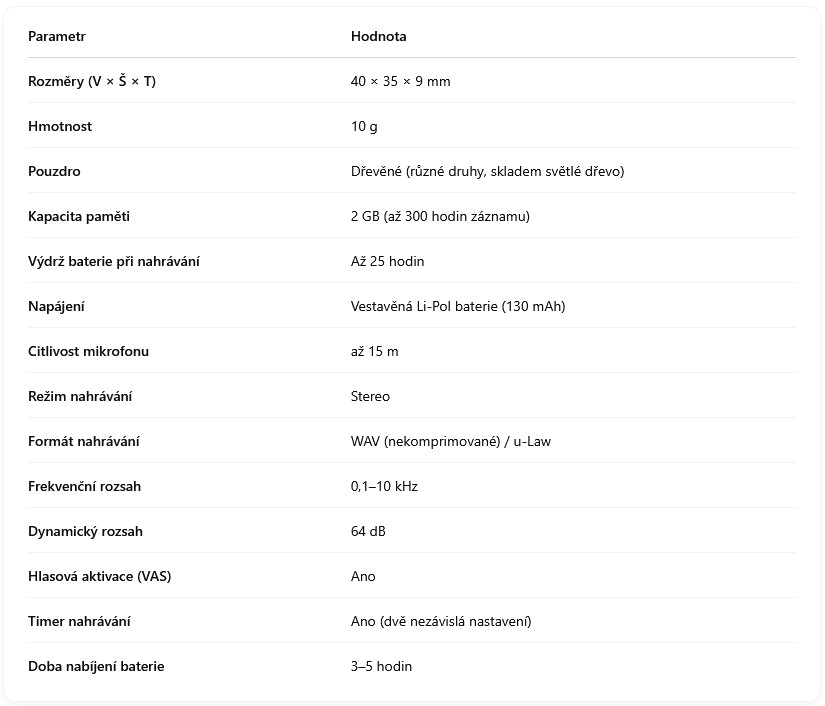
Task: Select the Hmotnost row label
Action: [x=60, y=127]
